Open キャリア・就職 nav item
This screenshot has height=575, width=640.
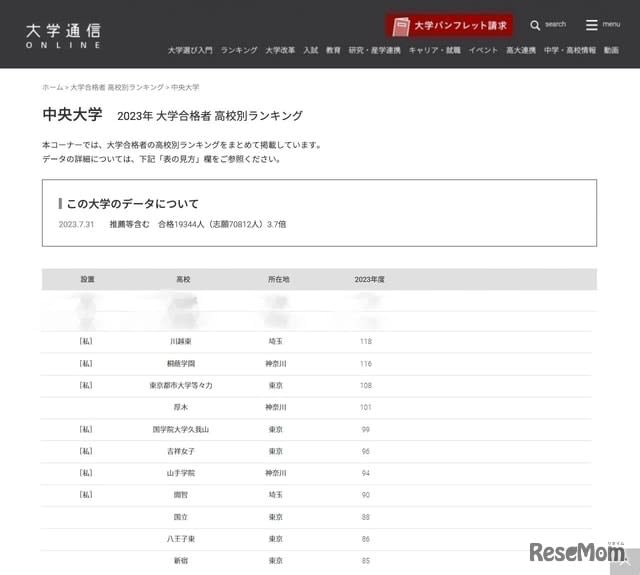tap(435, 50)
